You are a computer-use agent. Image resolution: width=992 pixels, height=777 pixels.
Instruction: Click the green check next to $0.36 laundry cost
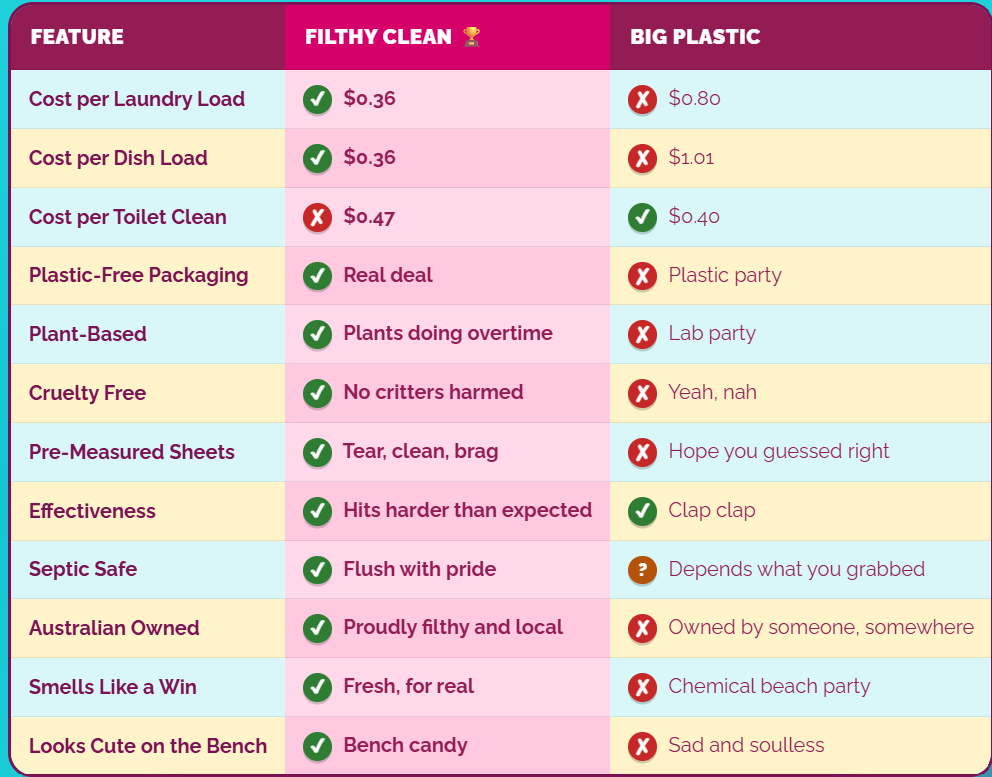318,99
